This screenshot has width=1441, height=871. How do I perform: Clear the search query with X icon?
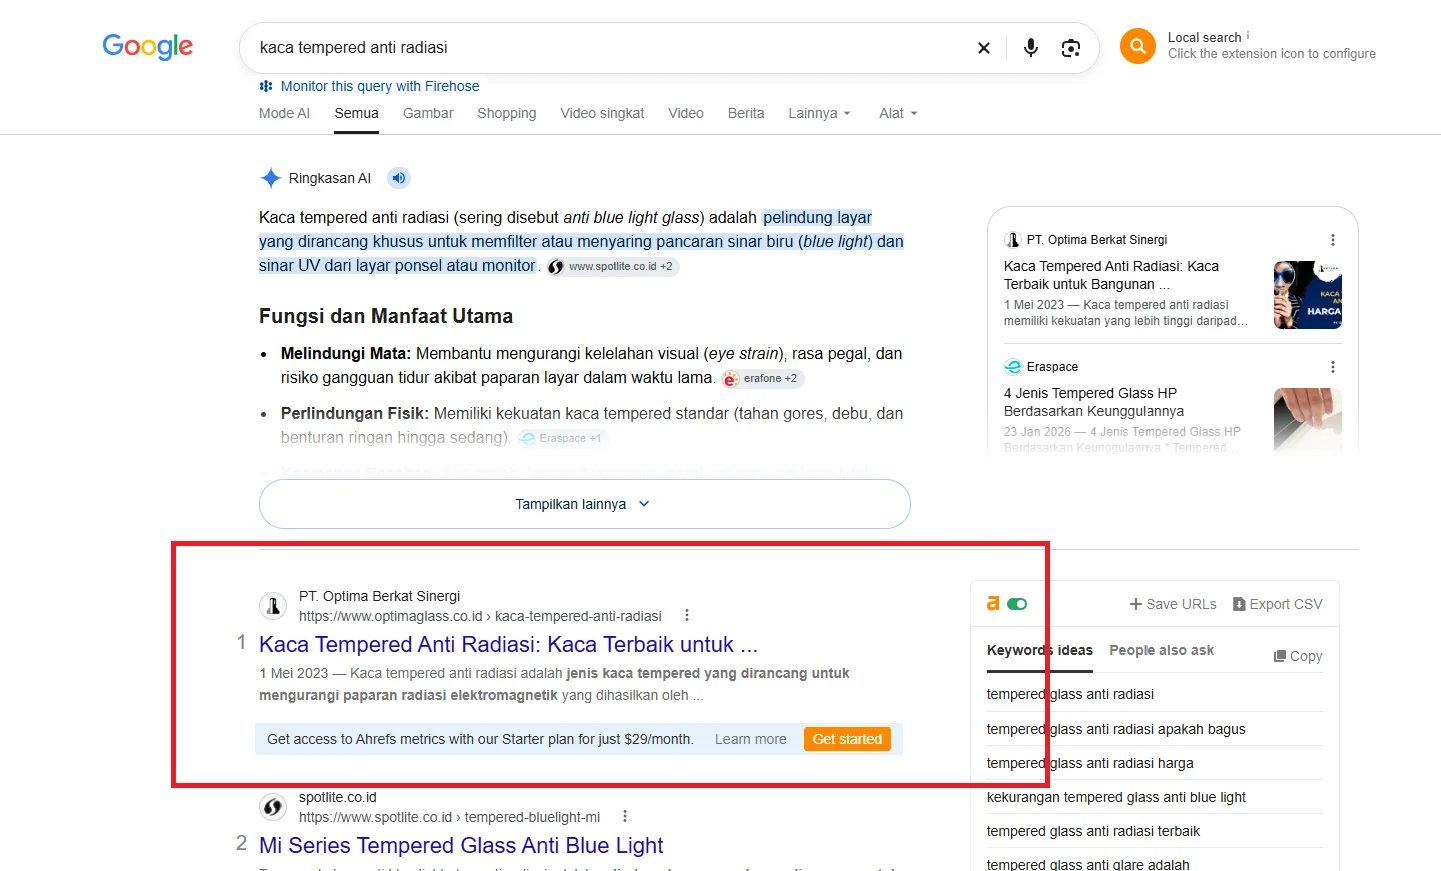984,48
